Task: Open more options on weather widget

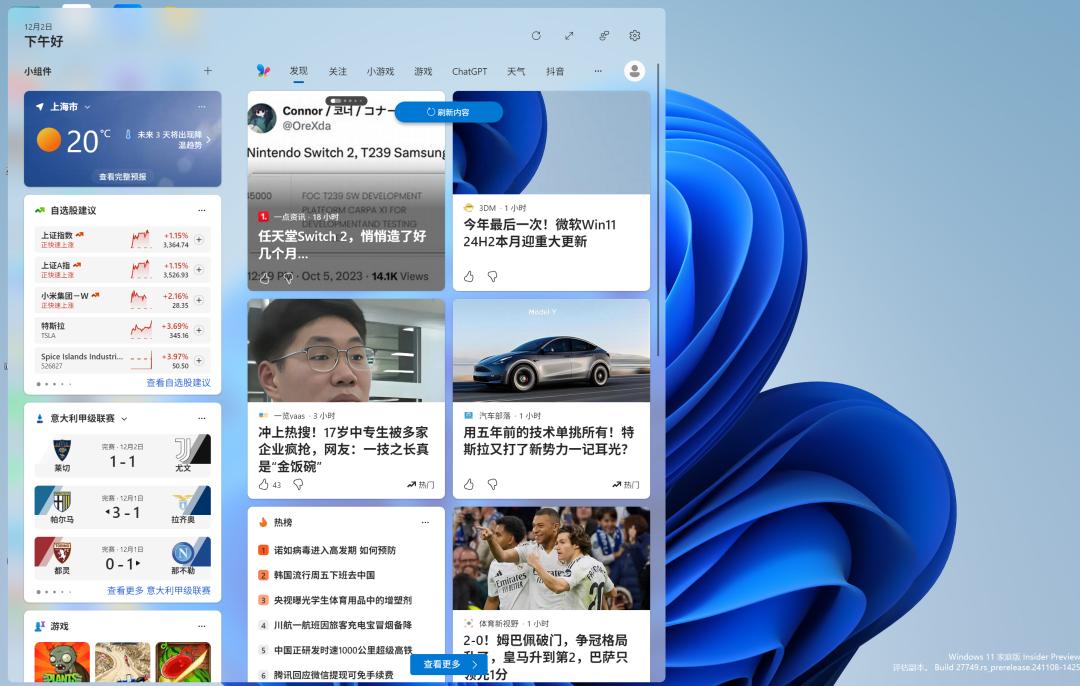Action: click(202, 107)
